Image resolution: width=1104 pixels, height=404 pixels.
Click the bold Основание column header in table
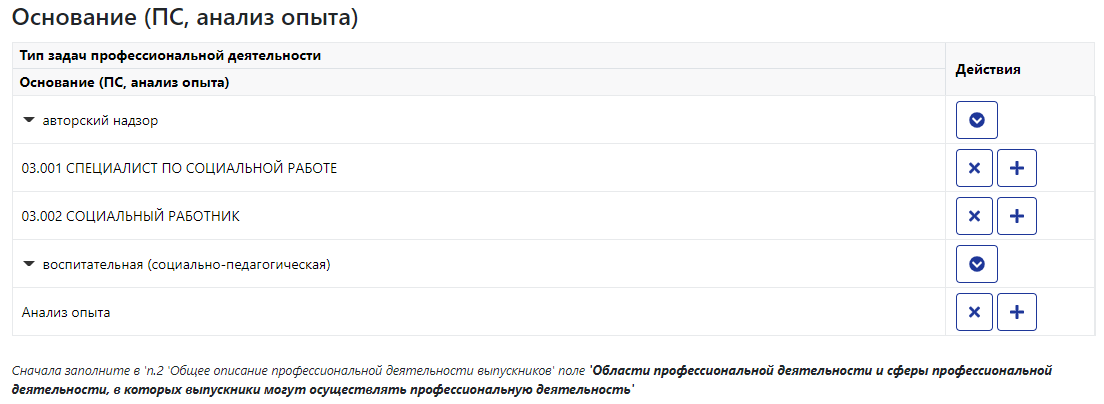[125, 83]
